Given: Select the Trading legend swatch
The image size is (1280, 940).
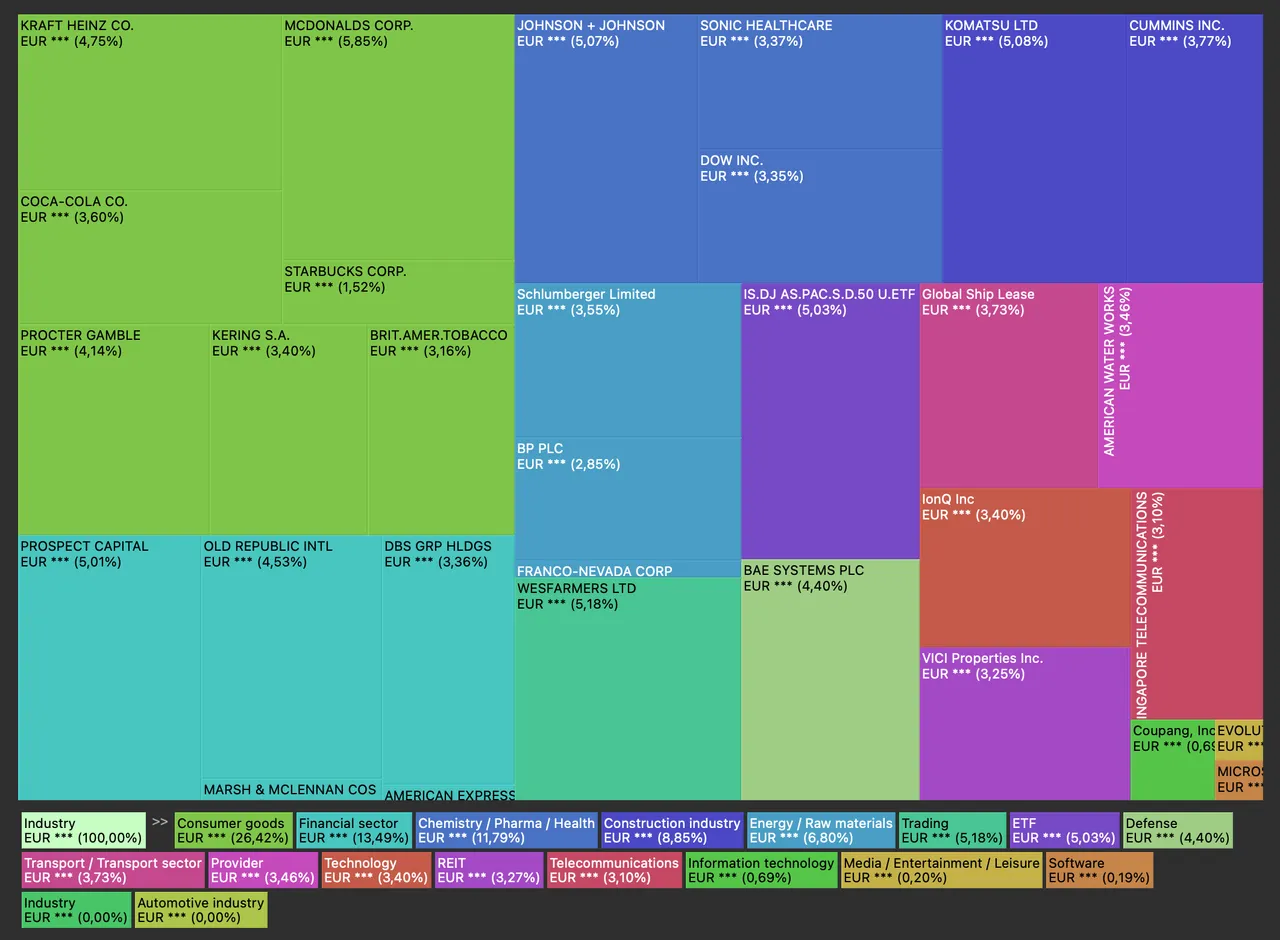Looking at the screenshot, I should coord(952,830).
